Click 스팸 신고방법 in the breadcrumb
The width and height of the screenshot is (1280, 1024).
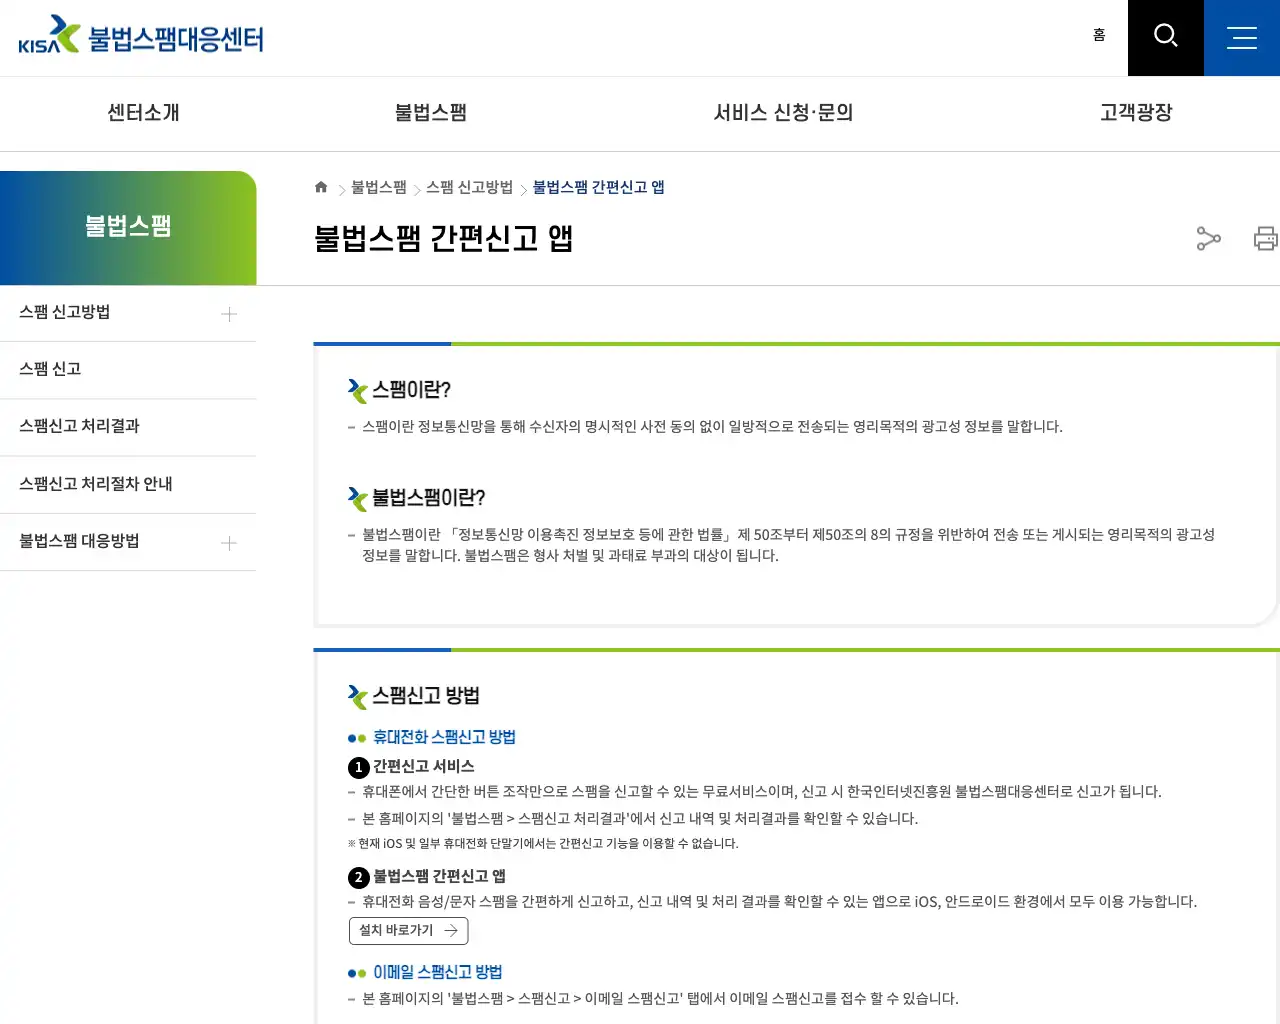coord(470,187)
